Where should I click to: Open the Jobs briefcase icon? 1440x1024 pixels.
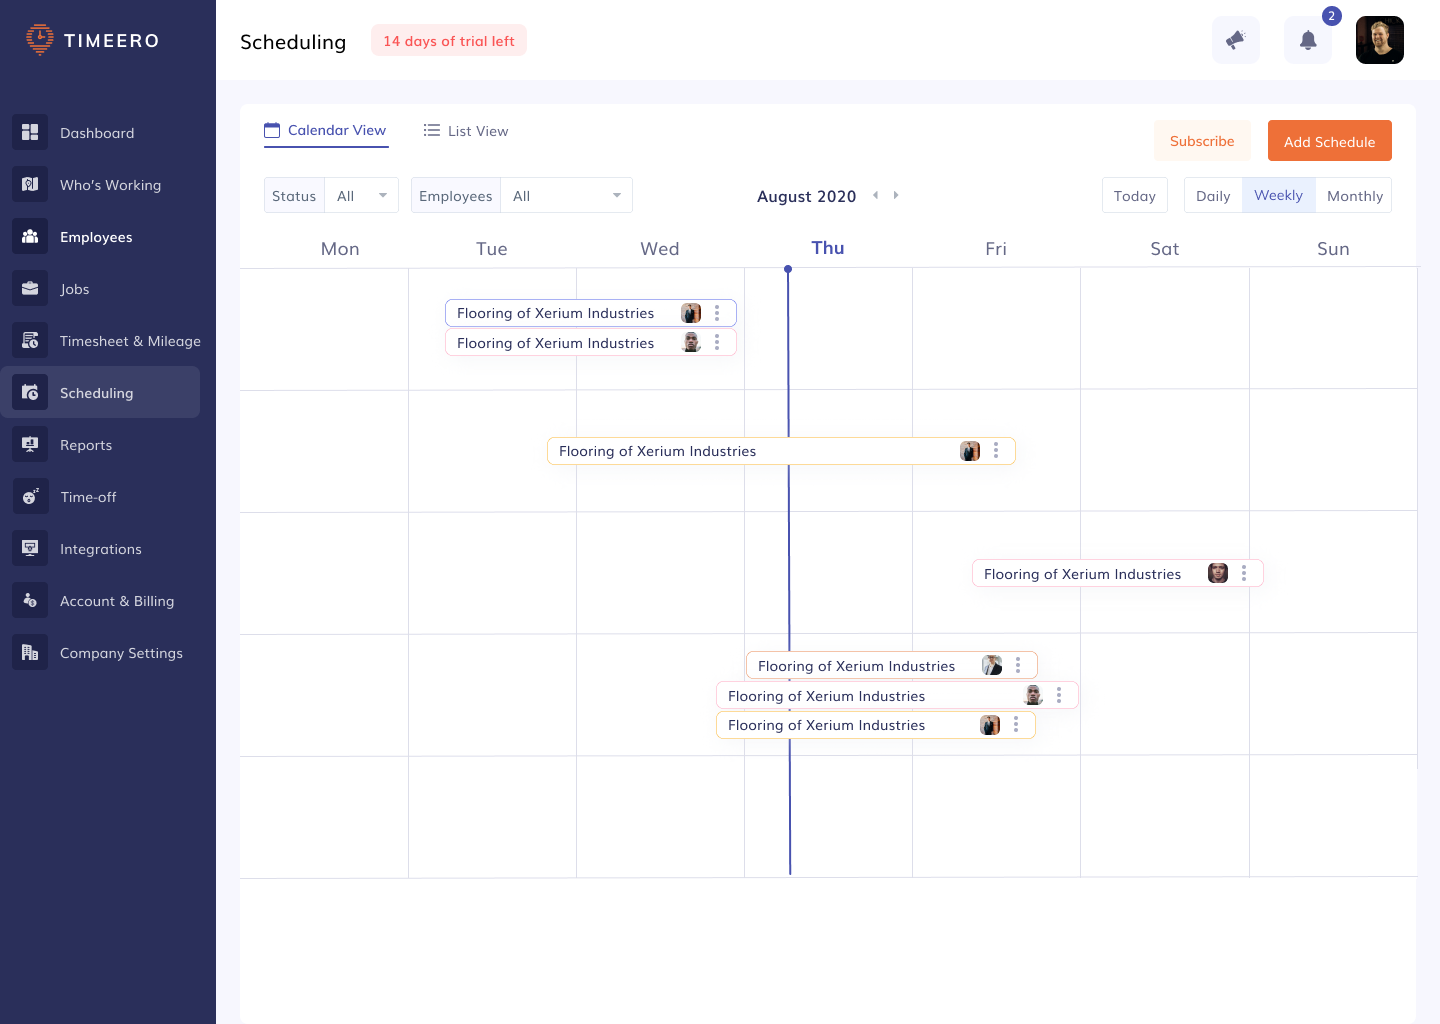click(30, 288)
